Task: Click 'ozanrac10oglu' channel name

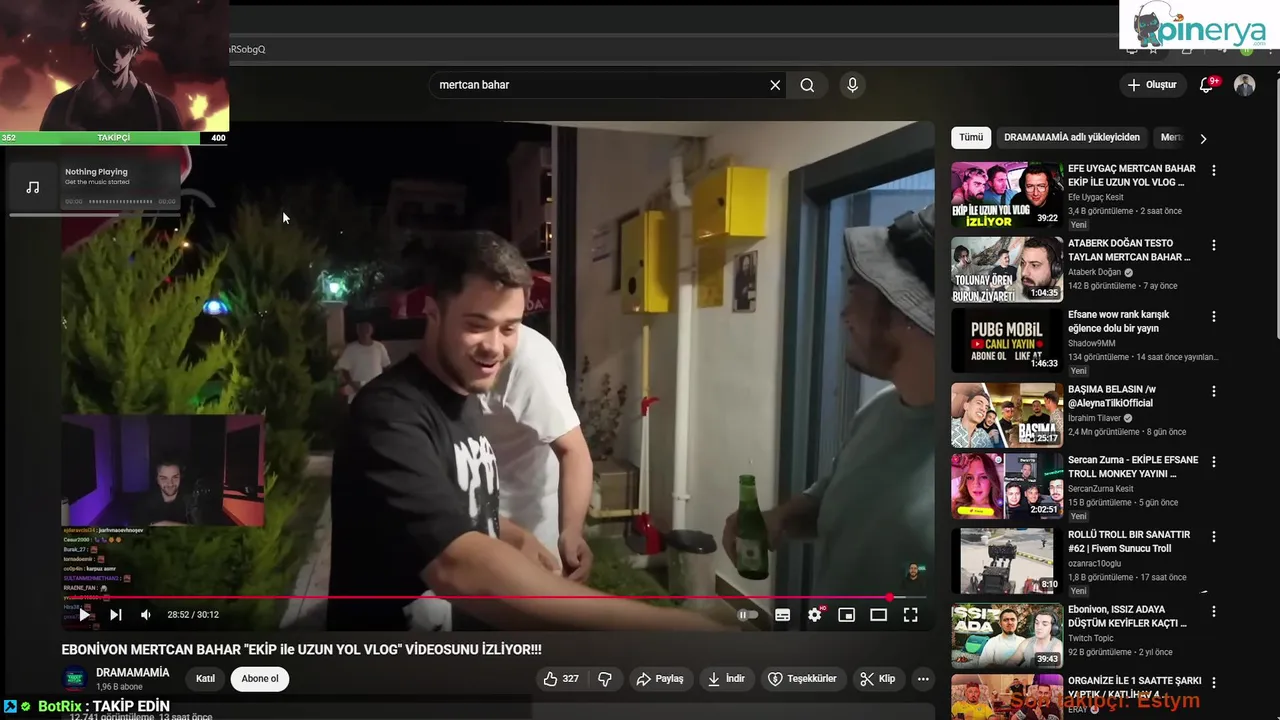Action: coord(1096,563)
